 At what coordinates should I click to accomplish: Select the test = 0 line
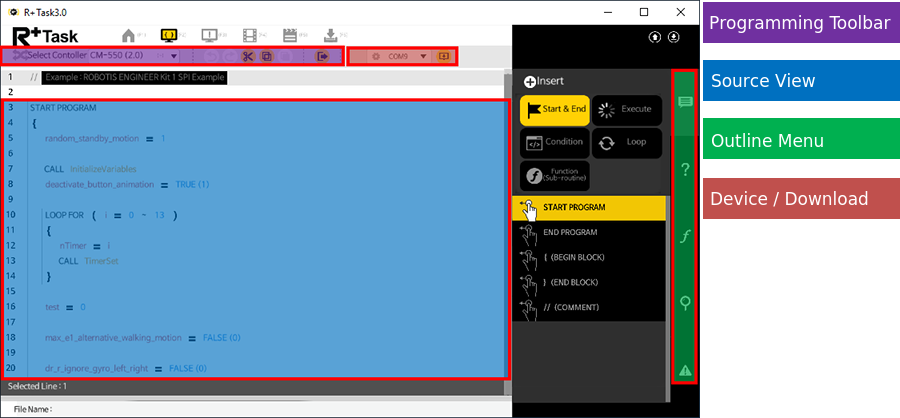[65, 307]
